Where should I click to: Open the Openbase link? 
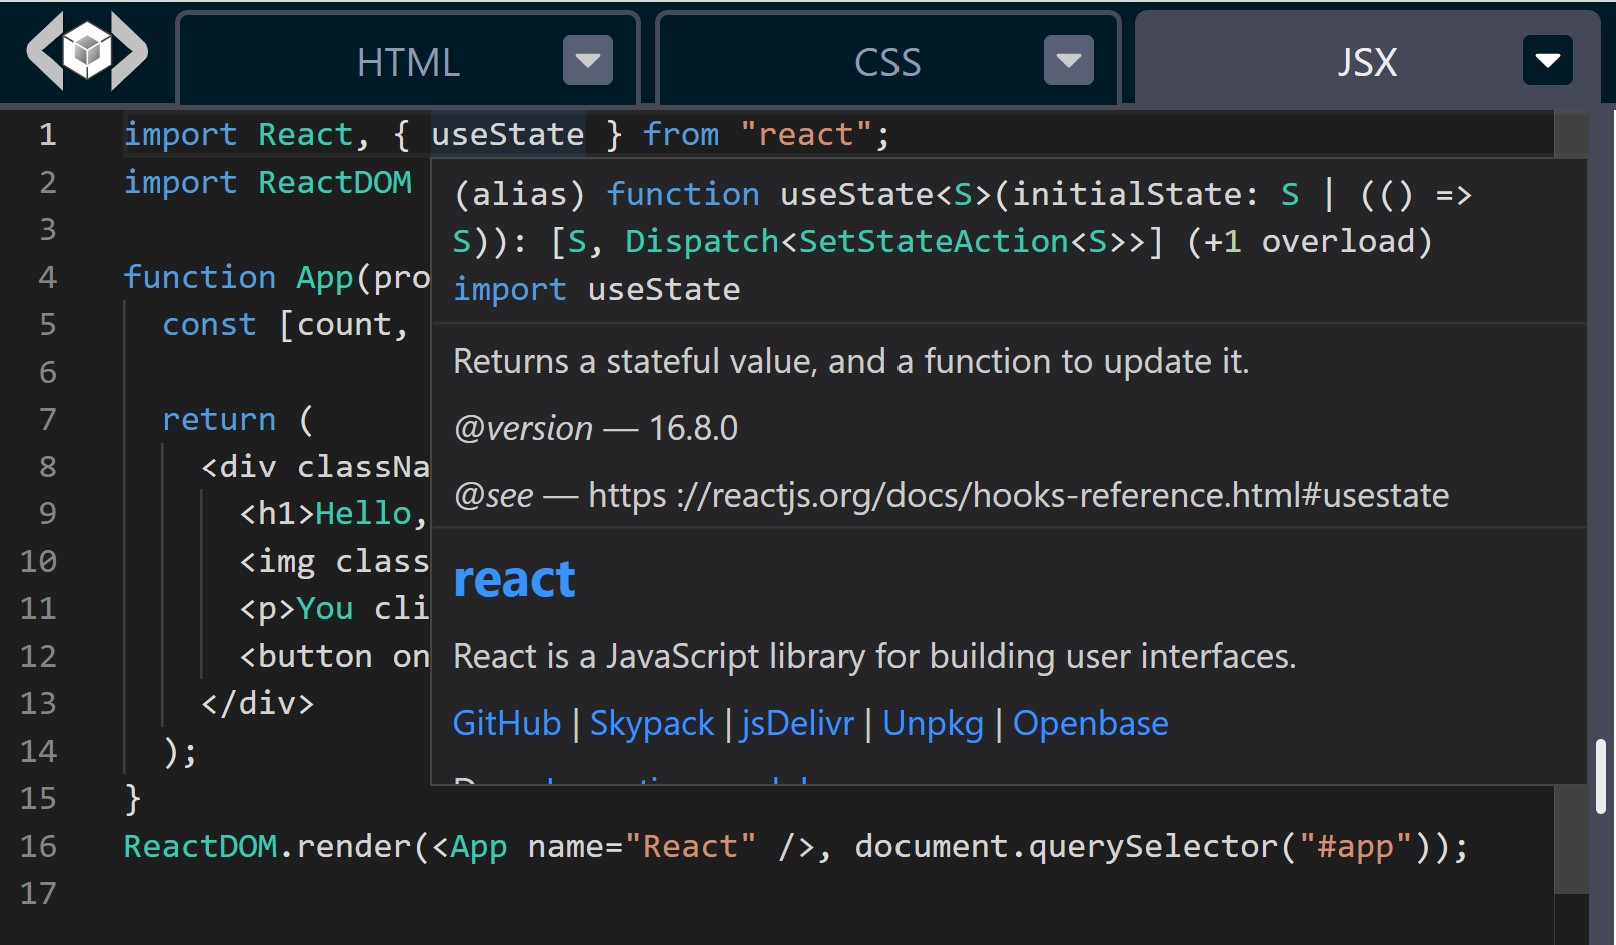click(1090, 722)
